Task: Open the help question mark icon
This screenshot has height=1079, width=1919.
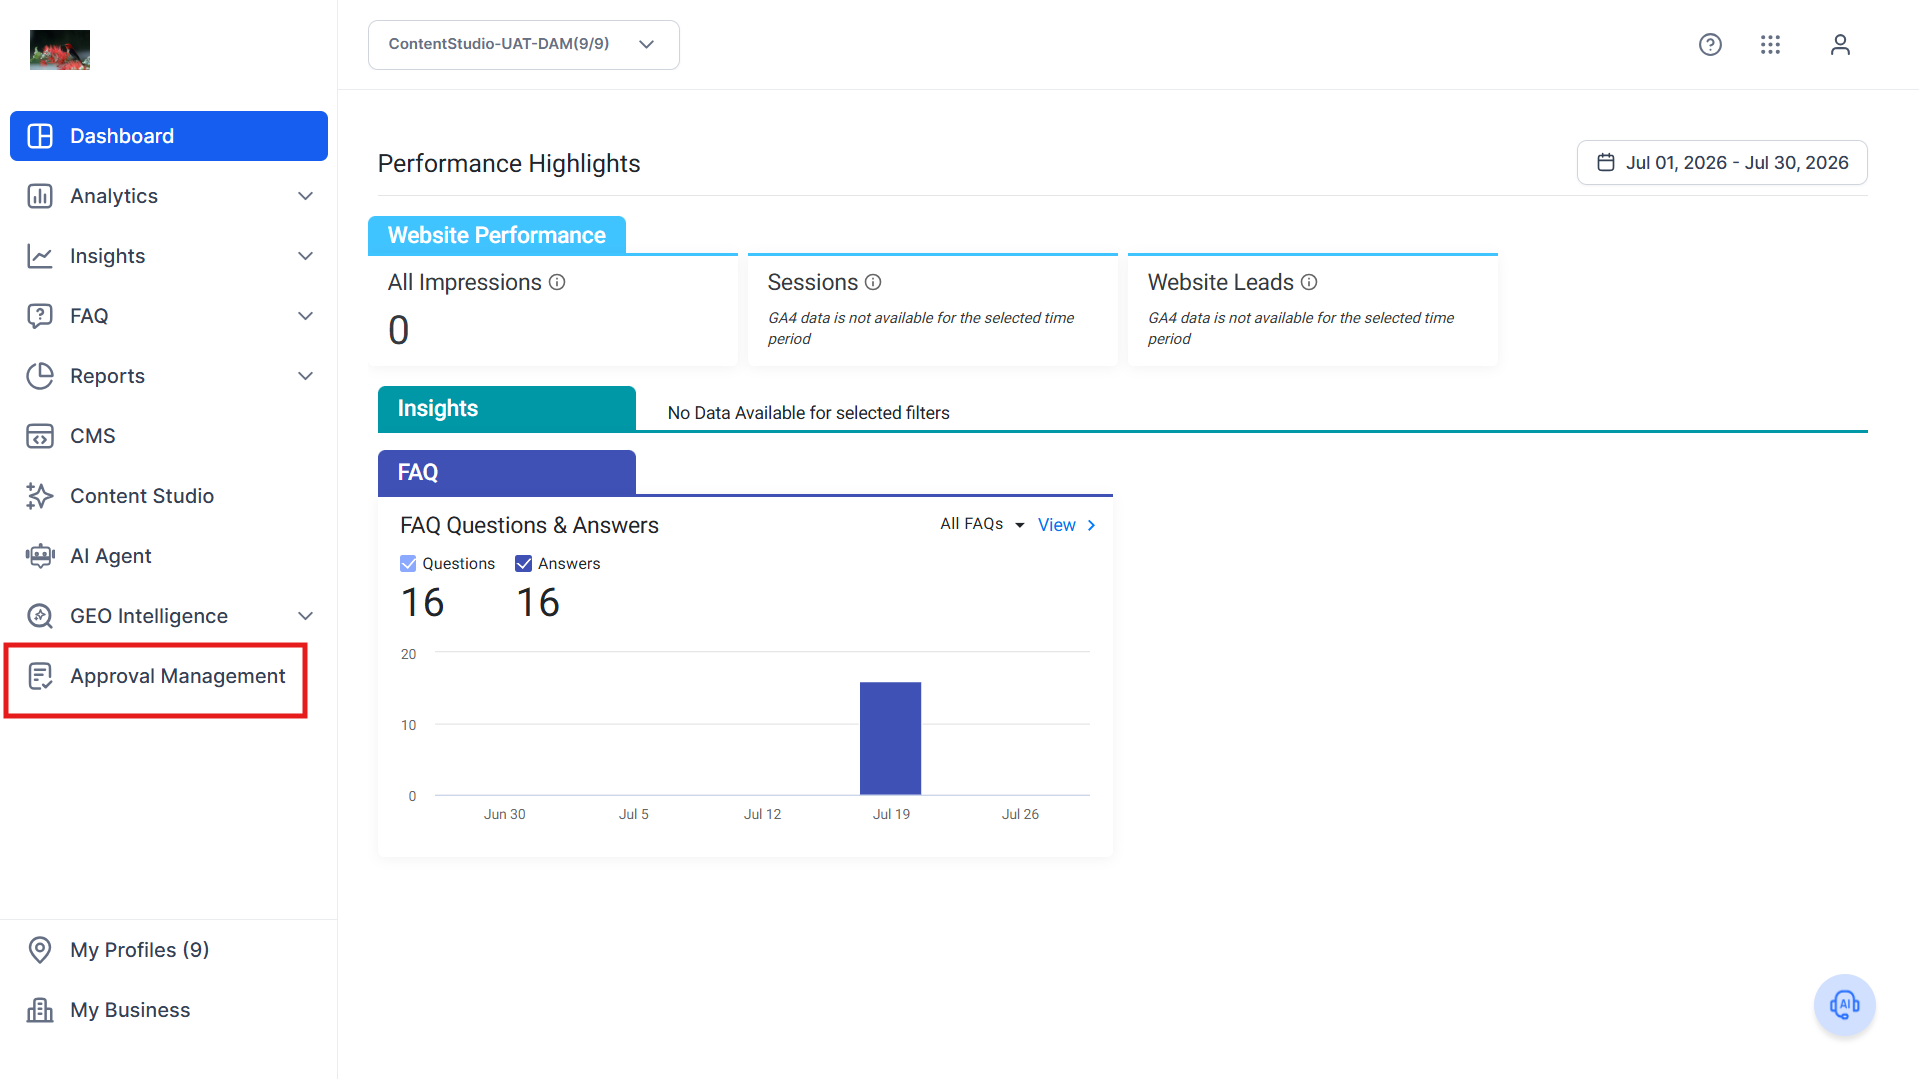Action: 1710,45
